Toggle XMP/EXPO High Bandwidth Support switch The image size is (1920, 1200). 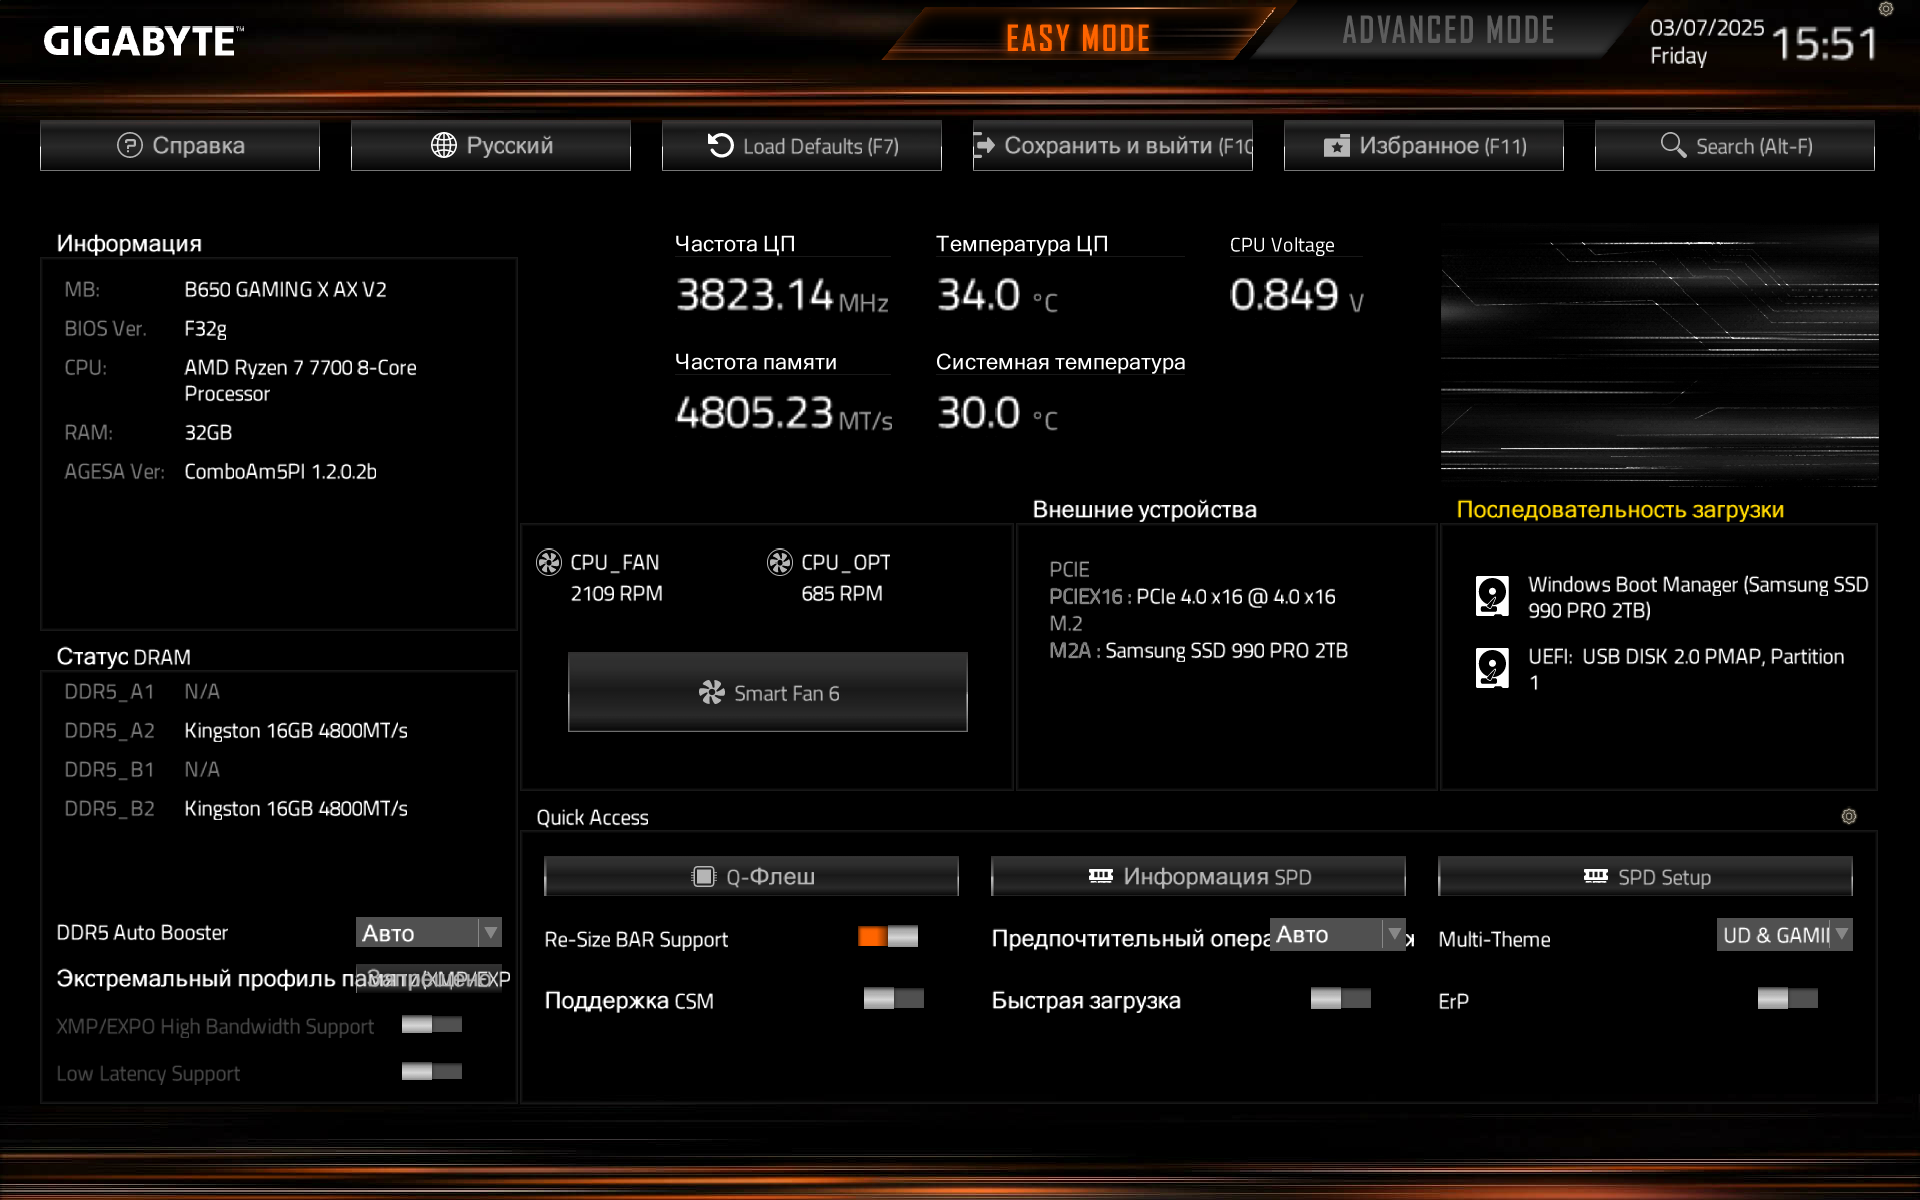[x=432, y=1024]
